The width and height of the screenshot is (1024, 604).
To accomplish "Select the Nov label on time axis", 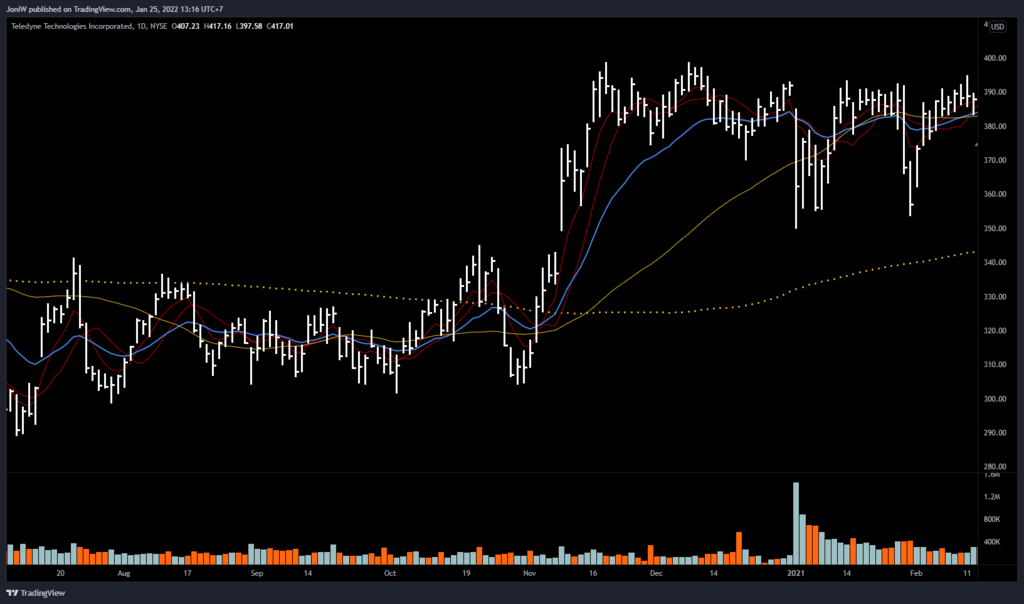I will tap(530, 575).
